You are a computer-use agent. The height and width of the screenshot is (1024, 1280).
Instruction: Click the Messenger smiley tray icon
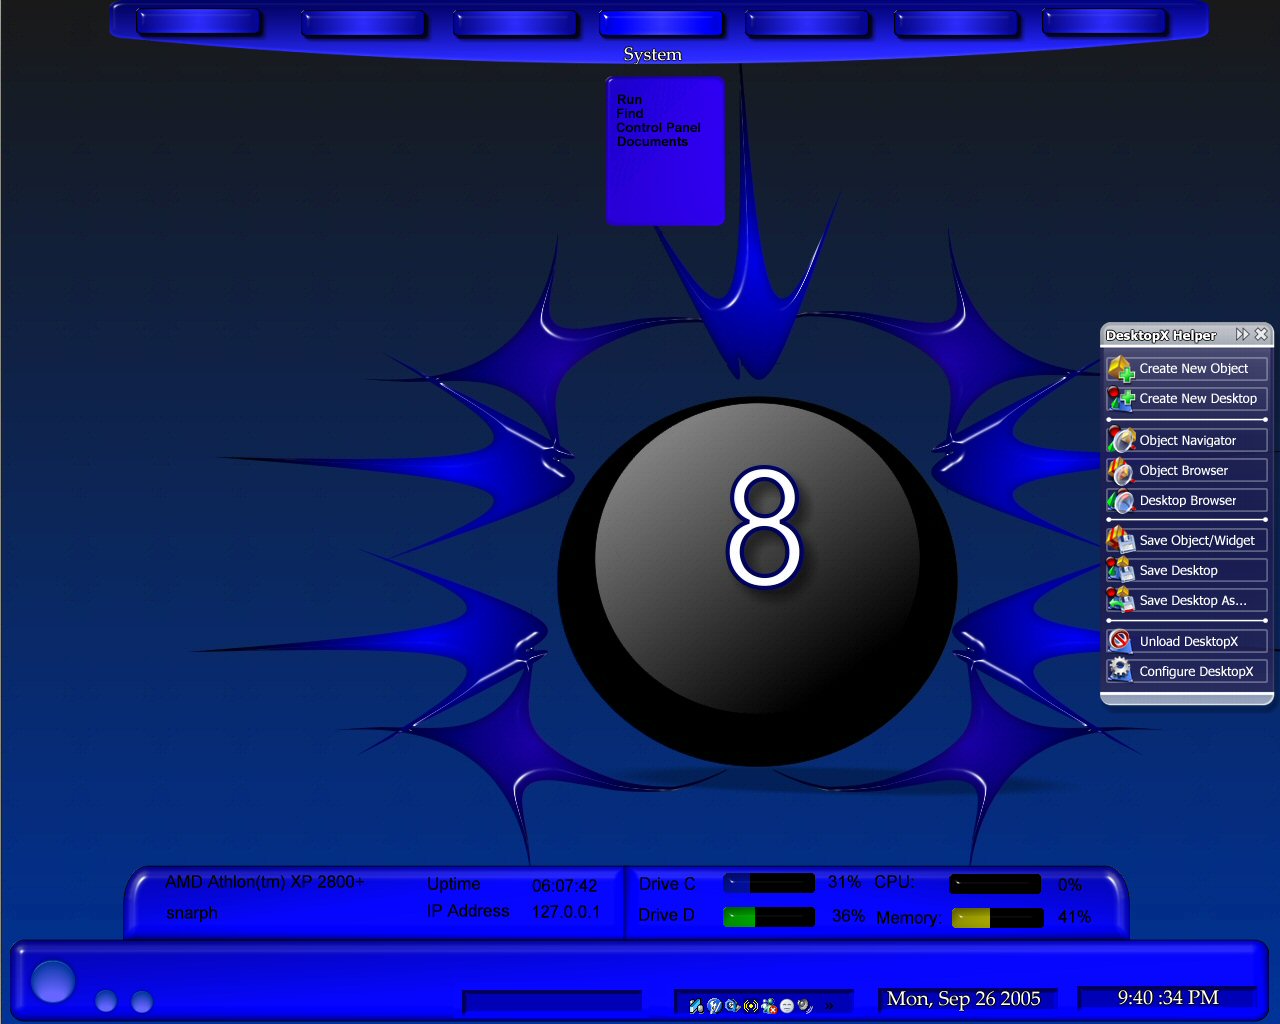787,1006
